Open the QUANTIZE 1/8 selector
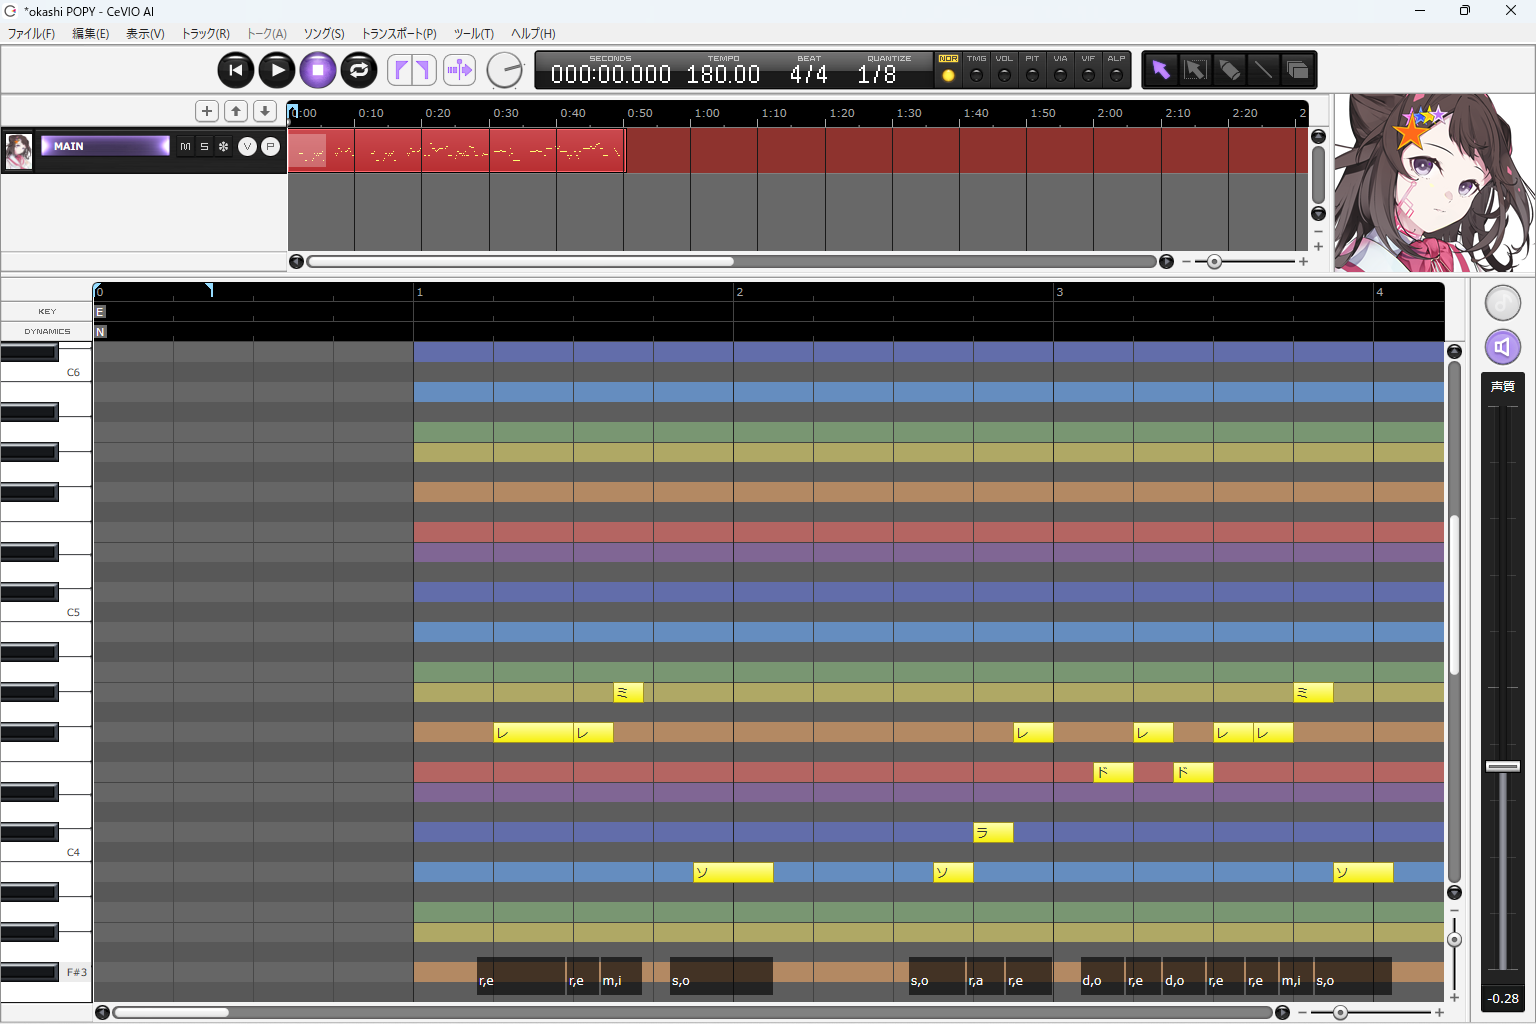This screenshot has height=1024, width=1536. click(x=877, y=74)
